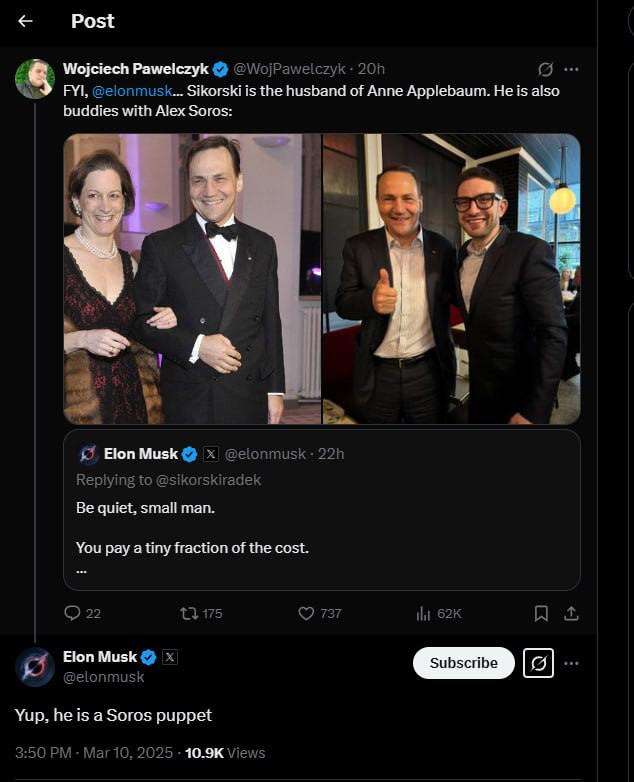This screenshot has height=782, width=634.
Task: Click Grok icon beside Subscribe button
Action: coord(538,663)
